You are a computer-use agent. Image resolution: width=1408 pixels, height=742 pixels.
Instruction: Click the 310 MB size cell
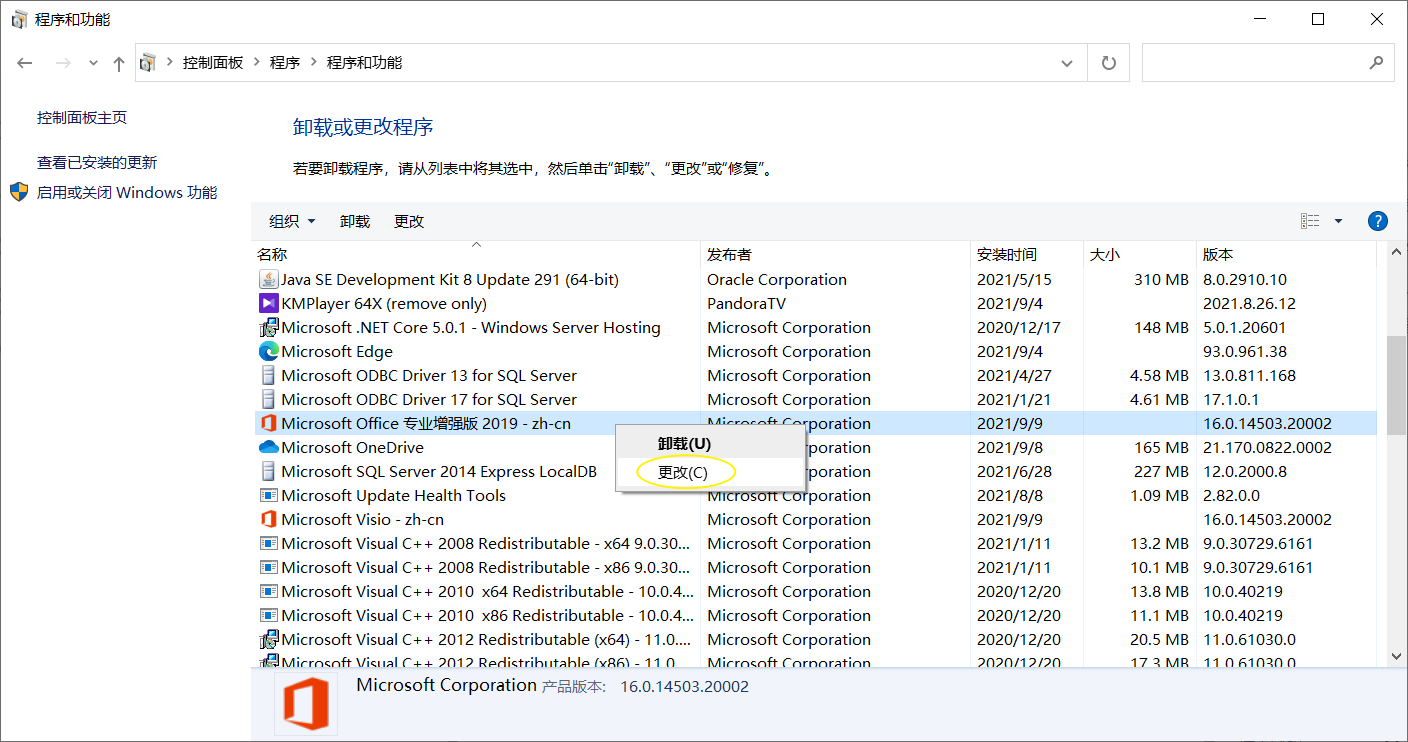click(x=1161, y=280)
